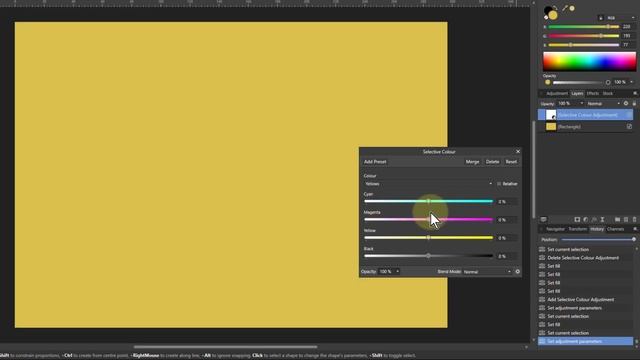Enable the Relative checkbox
The image size is (640, 360).
(499, 184)
